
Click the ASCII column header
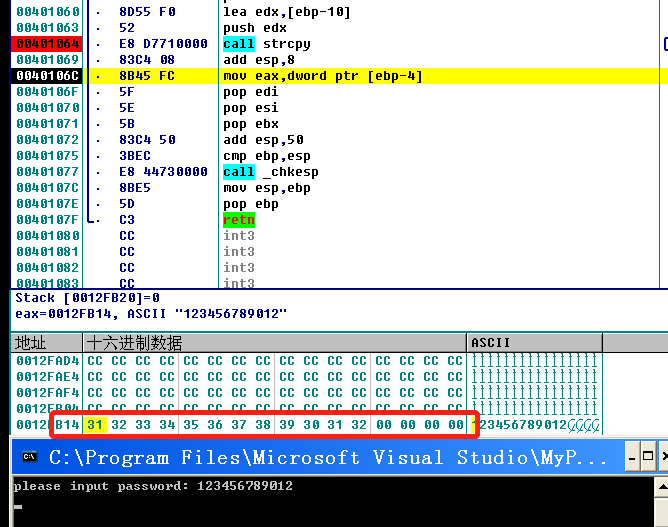tap(491, 343)
